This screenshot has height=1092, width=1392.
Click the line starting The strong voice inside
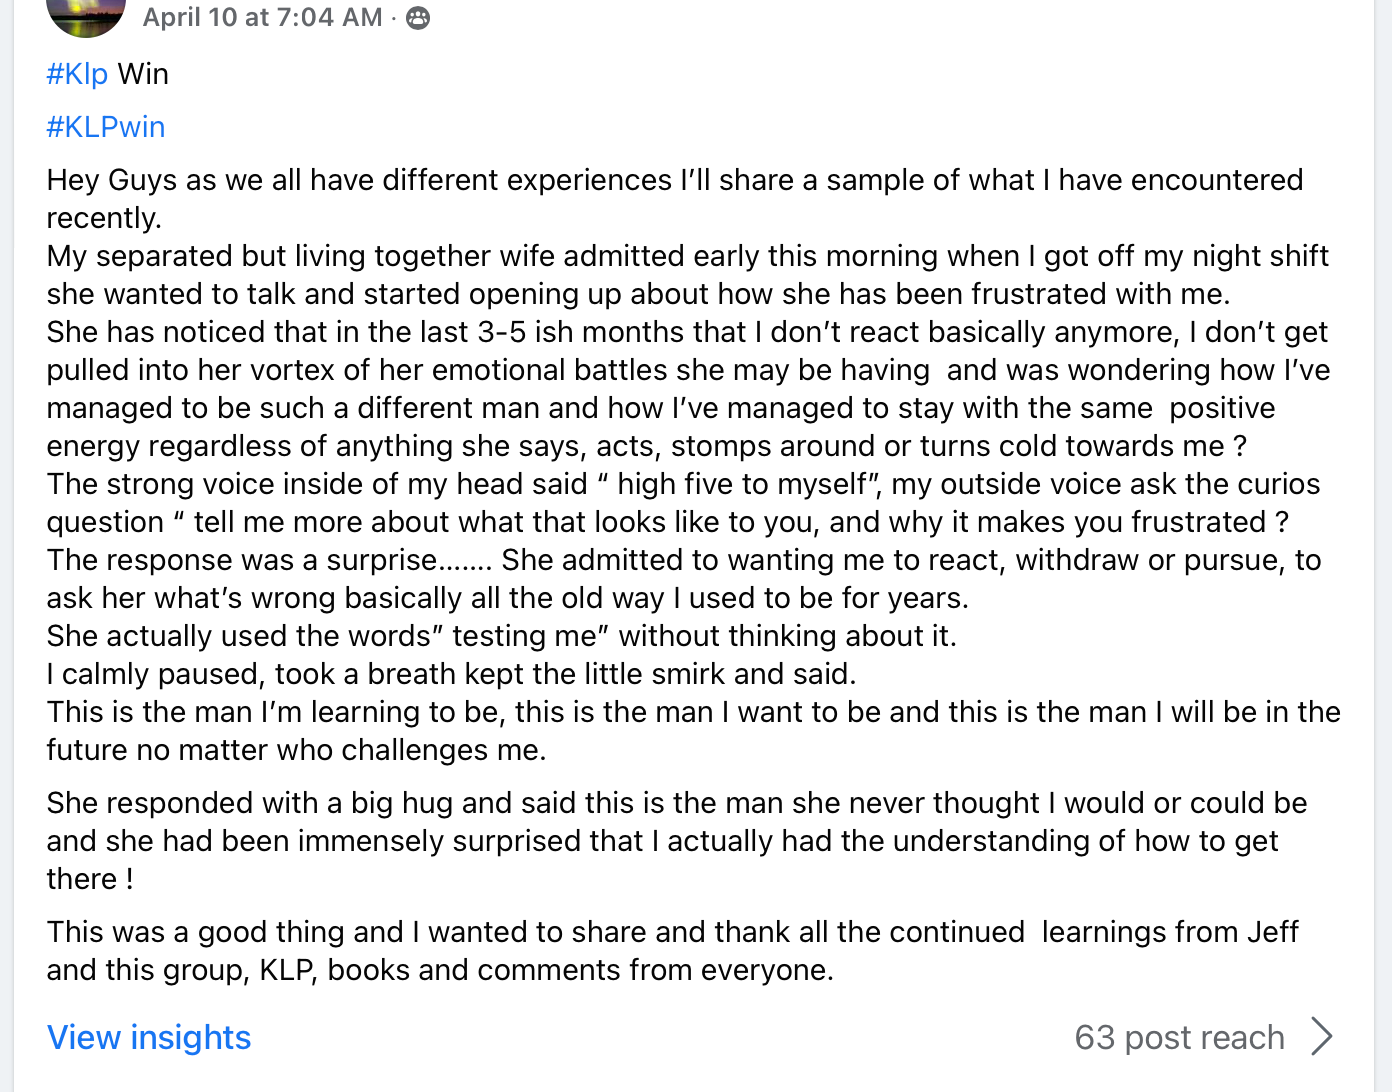[x=683, y=484]
